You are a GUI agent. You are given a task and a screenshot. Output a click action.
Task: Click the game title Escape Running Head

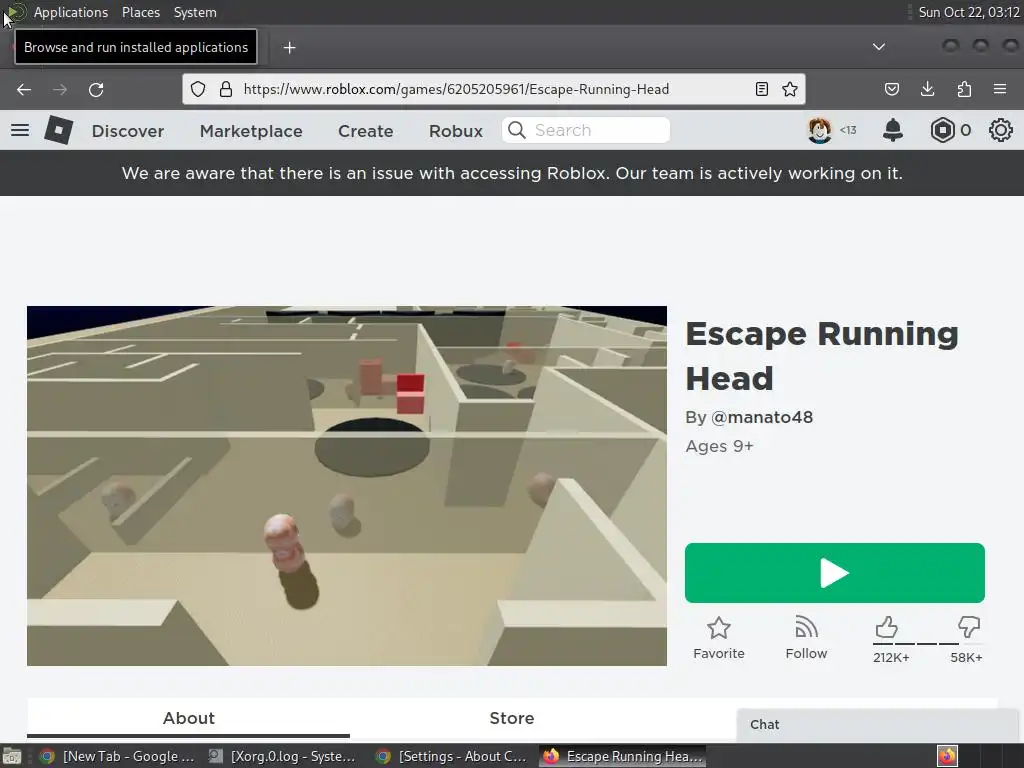822,356
